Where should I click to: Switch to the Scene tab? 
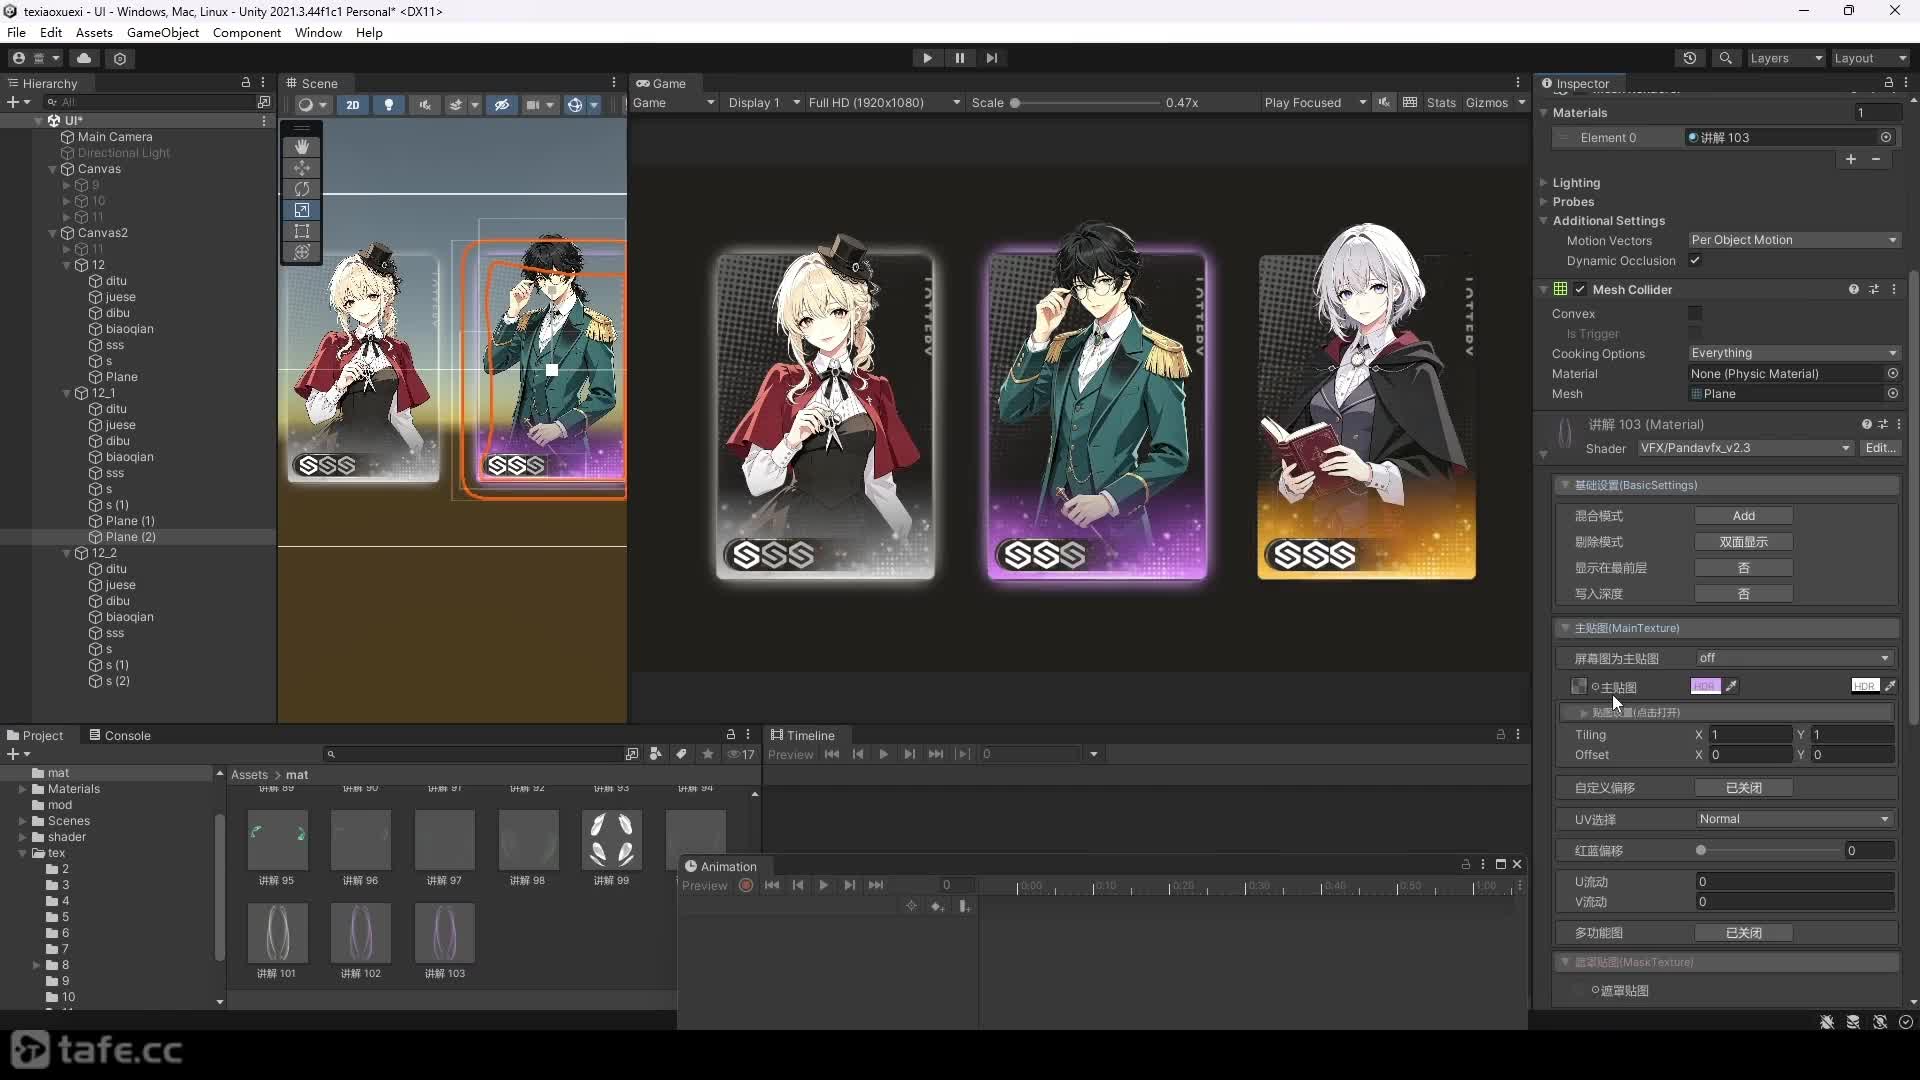tap(312, 83)
